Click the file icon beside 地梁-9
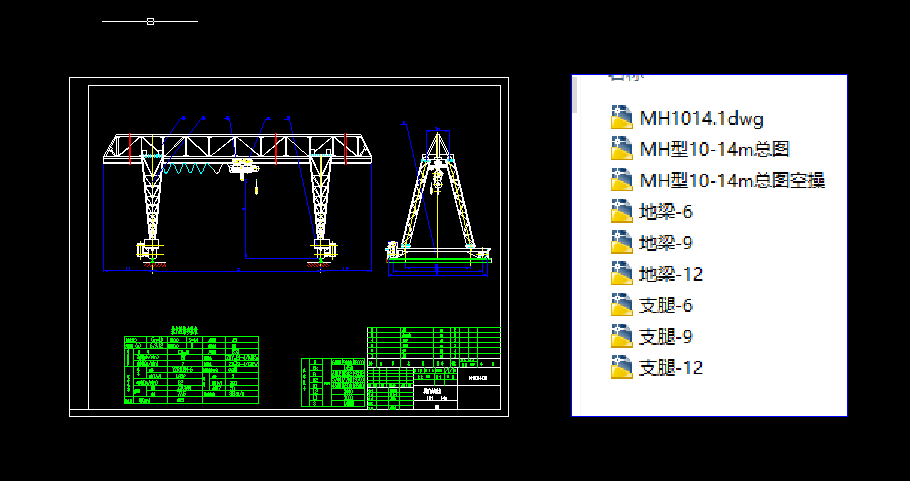This screenshot has height=481, width=910. (x=622, y=243)
